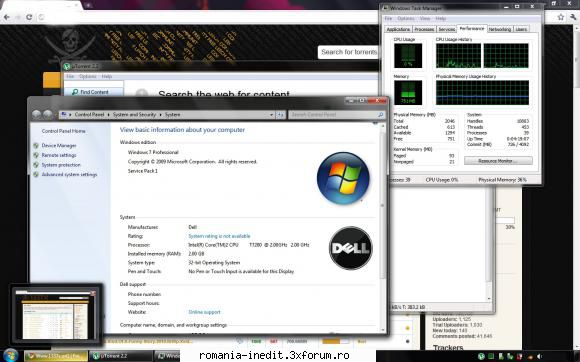Focus the 'Search for torrents' field

348,52
